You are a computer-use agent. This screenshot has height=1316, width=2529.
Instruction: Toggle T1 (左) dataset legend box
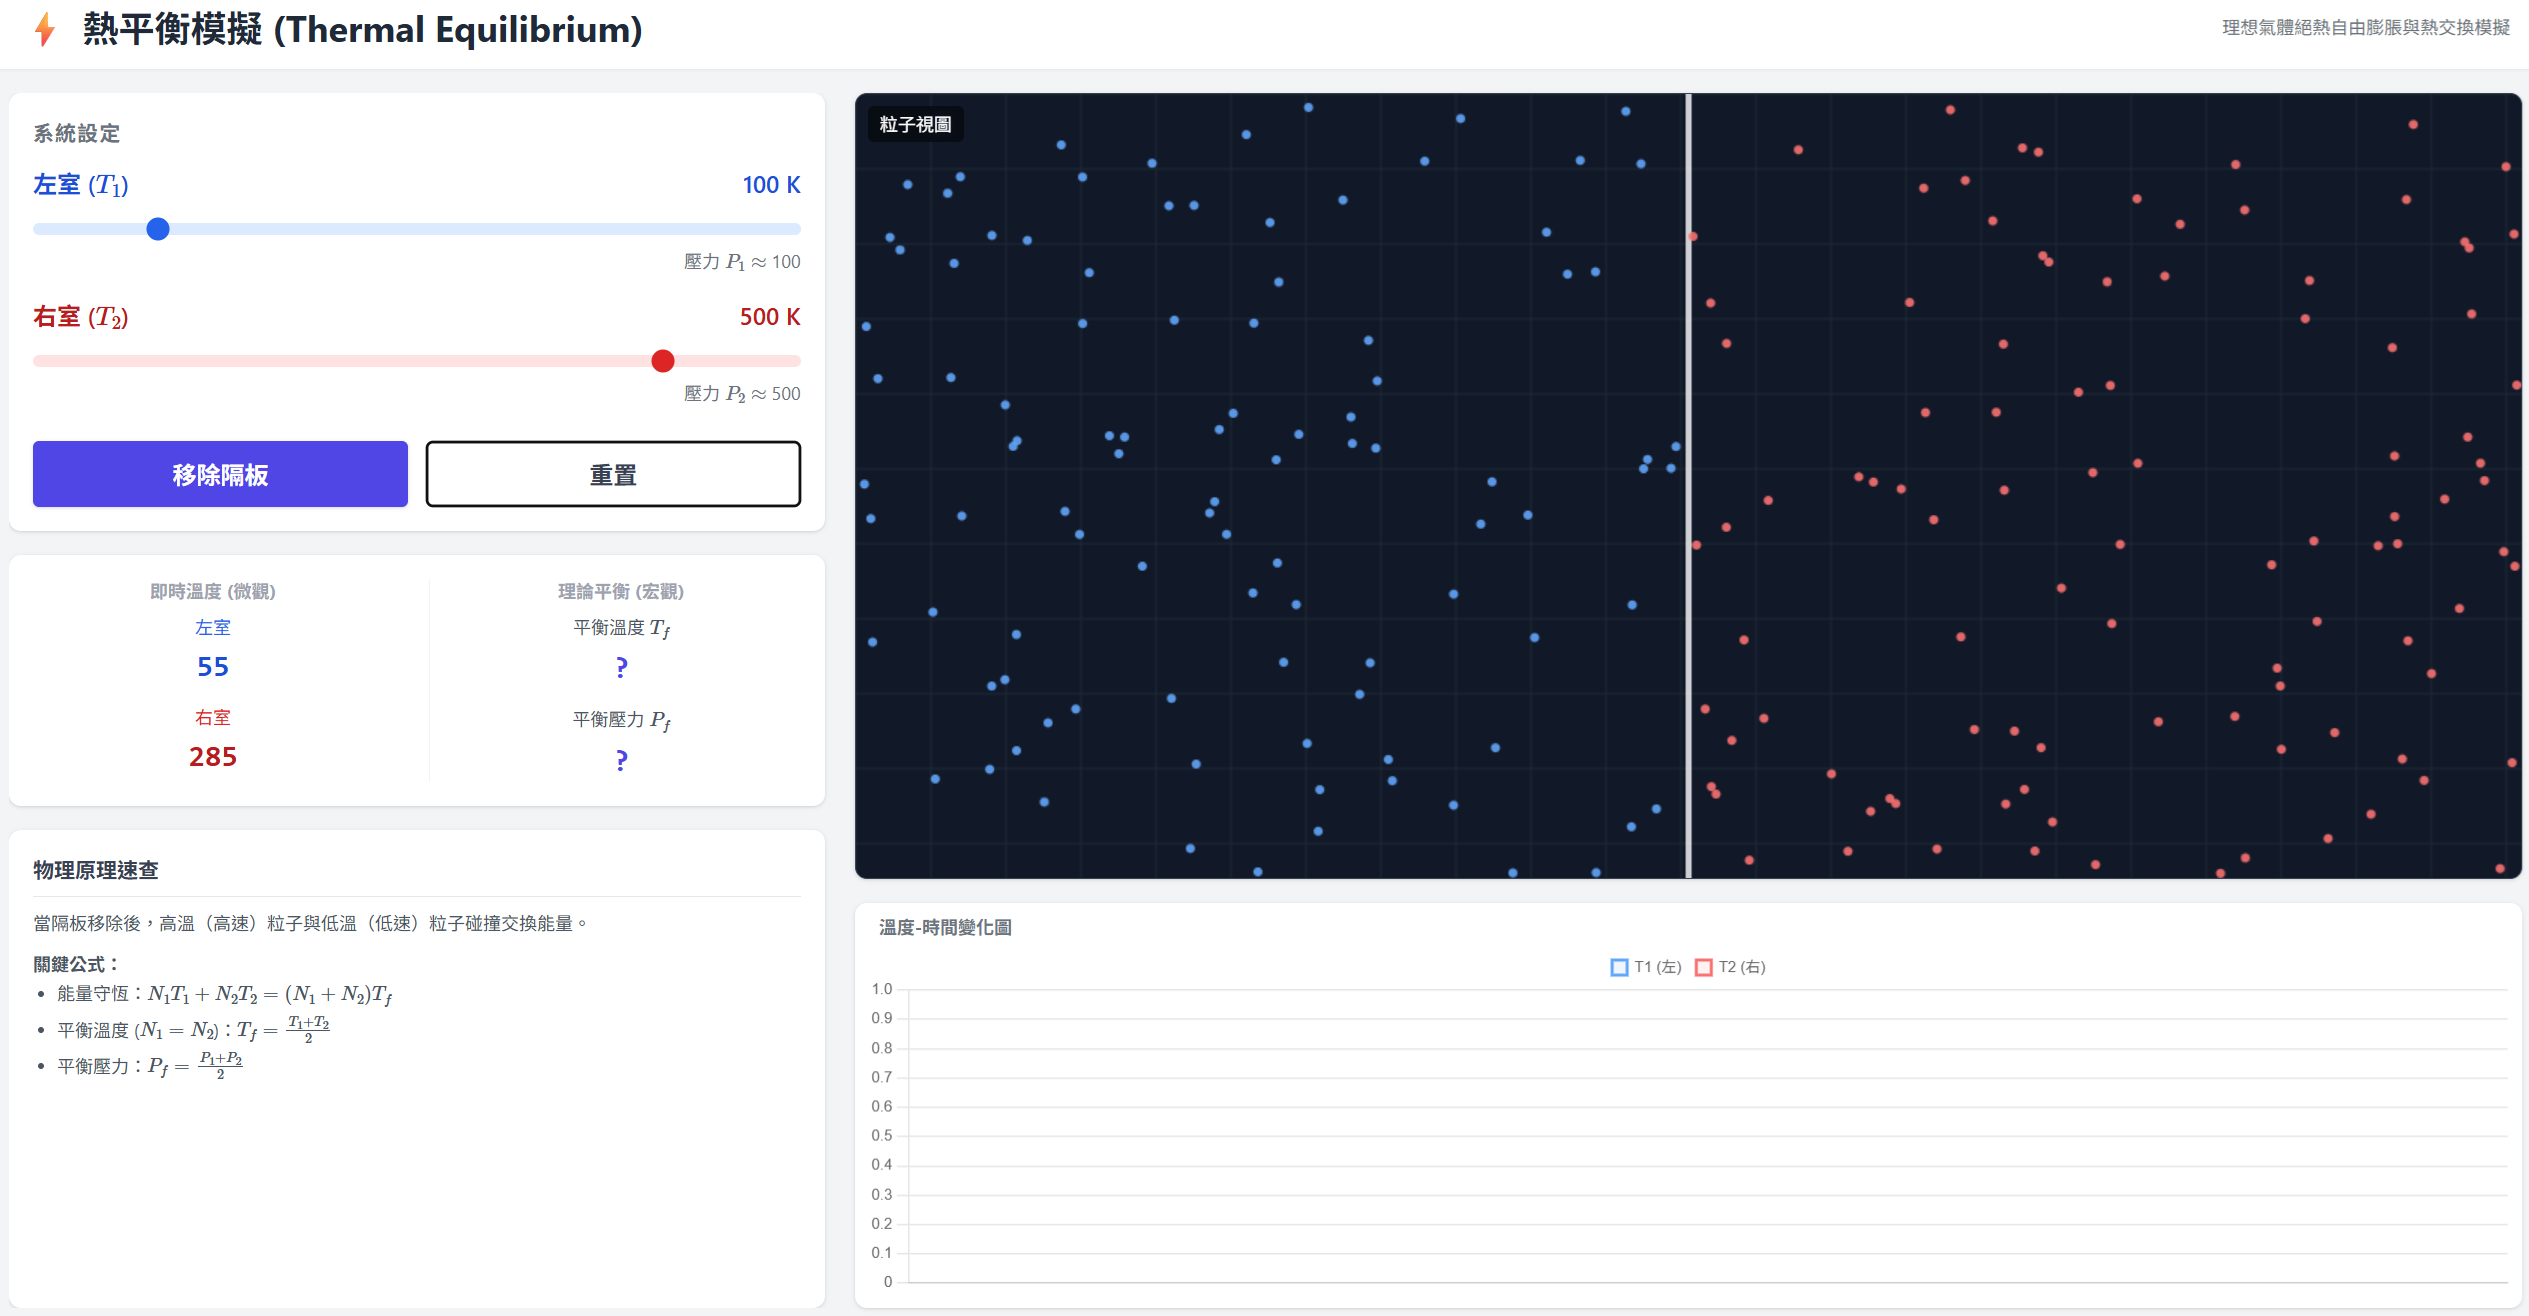(x=1619, y=967)
